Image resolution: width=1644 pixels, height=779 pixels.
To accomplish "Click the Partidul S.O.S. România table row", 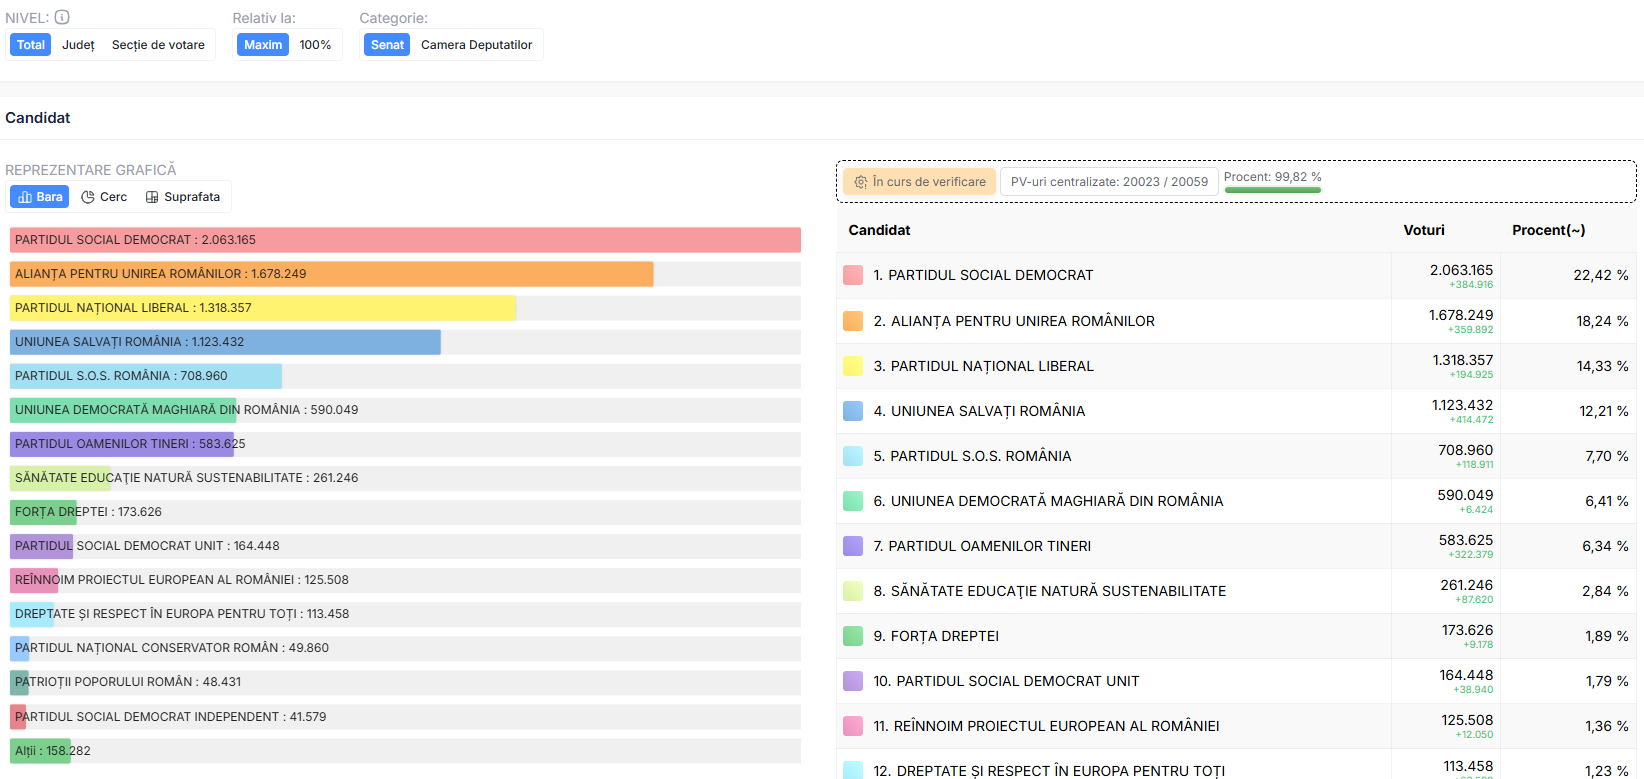I will (1100, 456).
